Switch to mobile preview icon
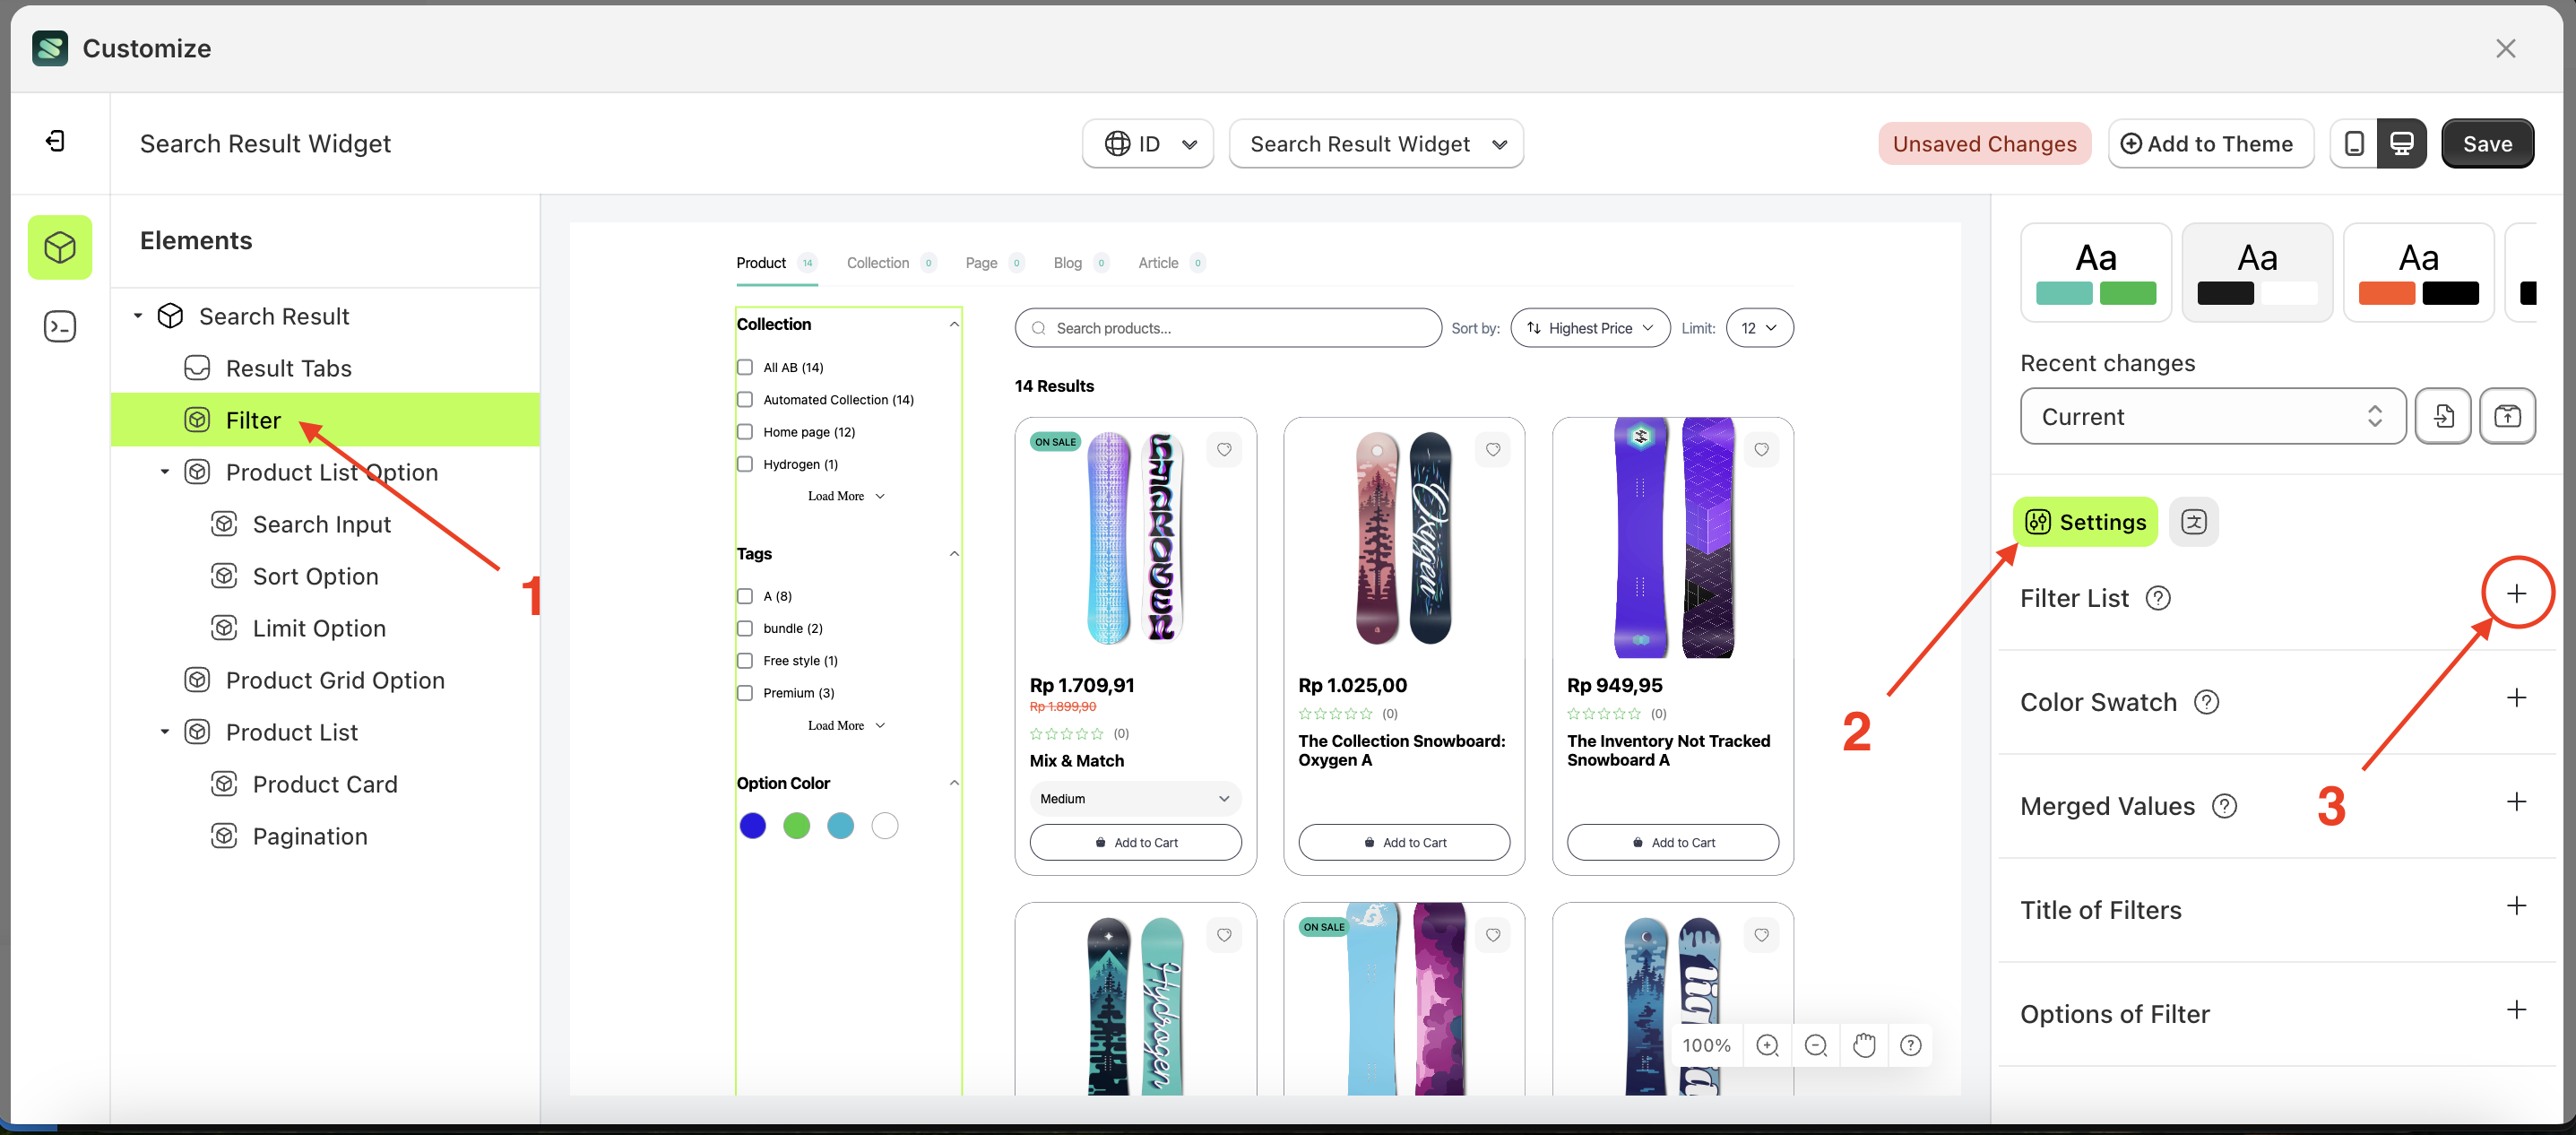 tap(2355, 143)
